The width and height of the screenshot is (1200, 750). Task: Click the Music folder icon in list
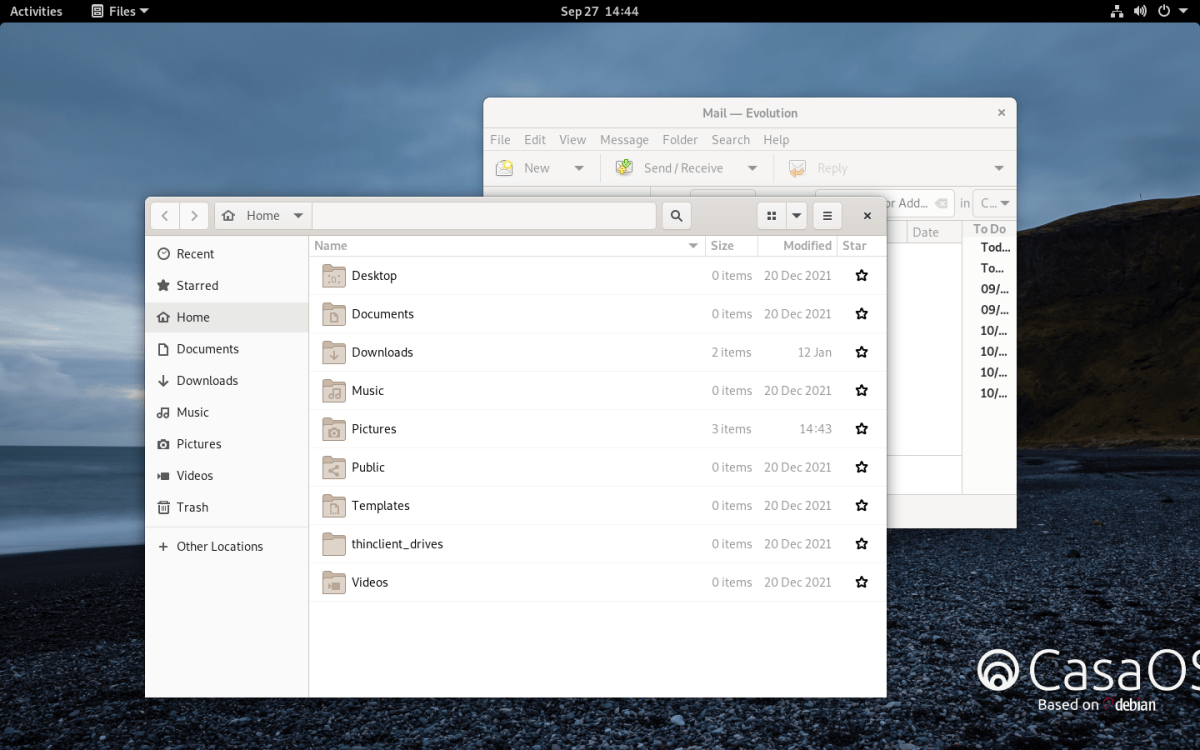click(x=334, y=391)
